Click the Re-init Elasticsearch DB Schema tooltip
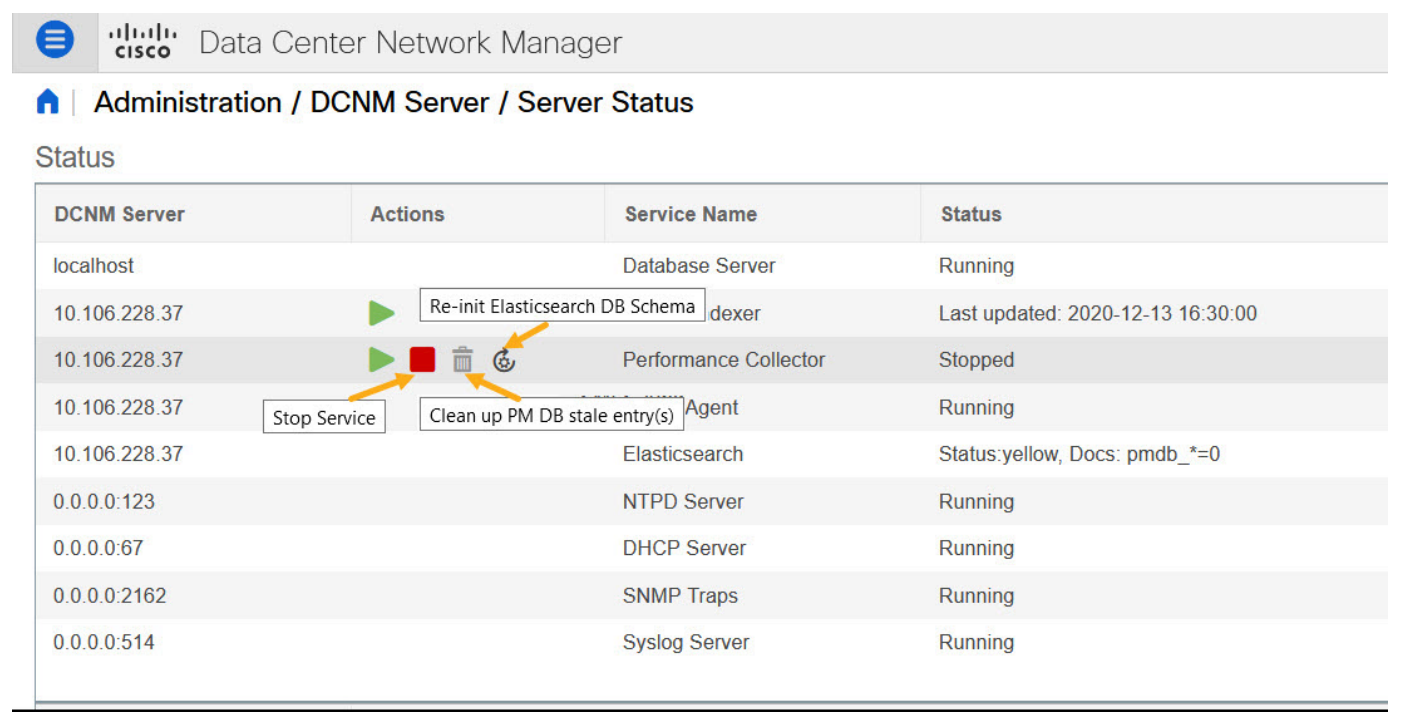The height and width of the screenshot is (721, 1401). pos(561,305)
